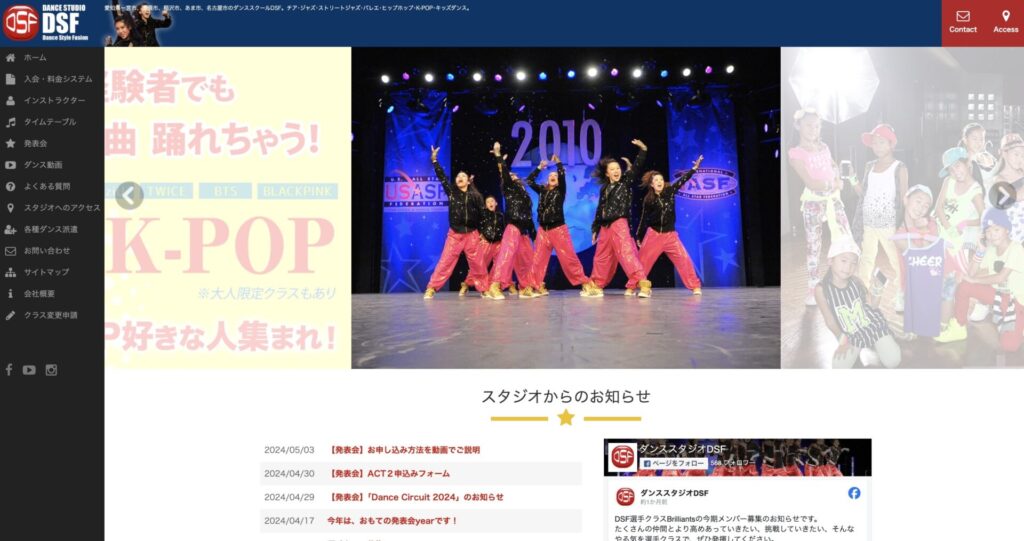Go to the previous carousel slide
The image size is (1024, 541).
tap(129, 195)
